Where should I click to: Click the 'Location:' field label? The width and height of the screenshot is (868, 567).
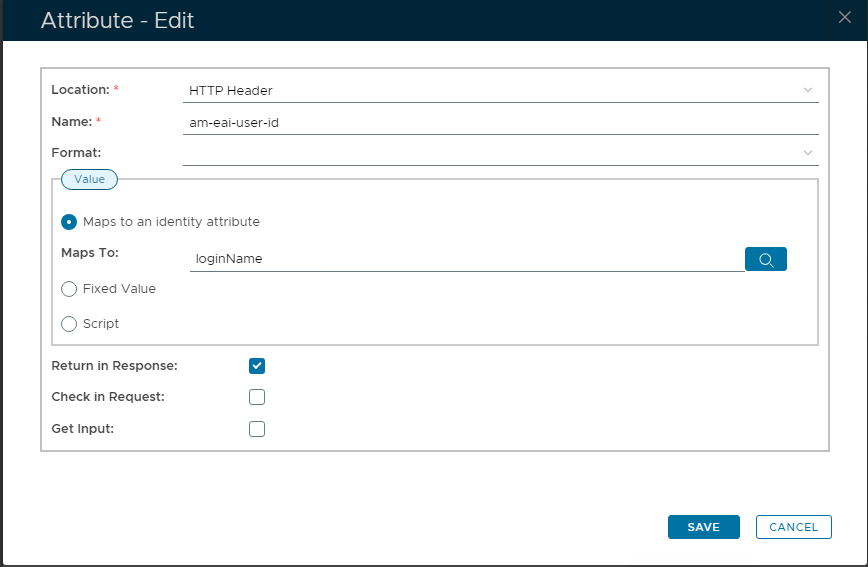pos(80,90)
